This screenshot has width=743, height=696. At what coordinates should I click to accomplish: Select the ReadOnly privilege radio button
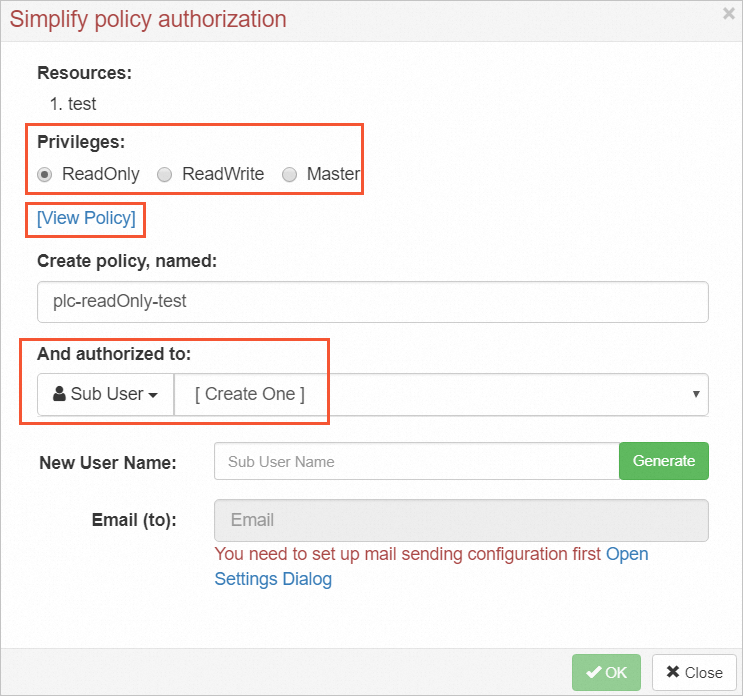(x=45, y=174)
